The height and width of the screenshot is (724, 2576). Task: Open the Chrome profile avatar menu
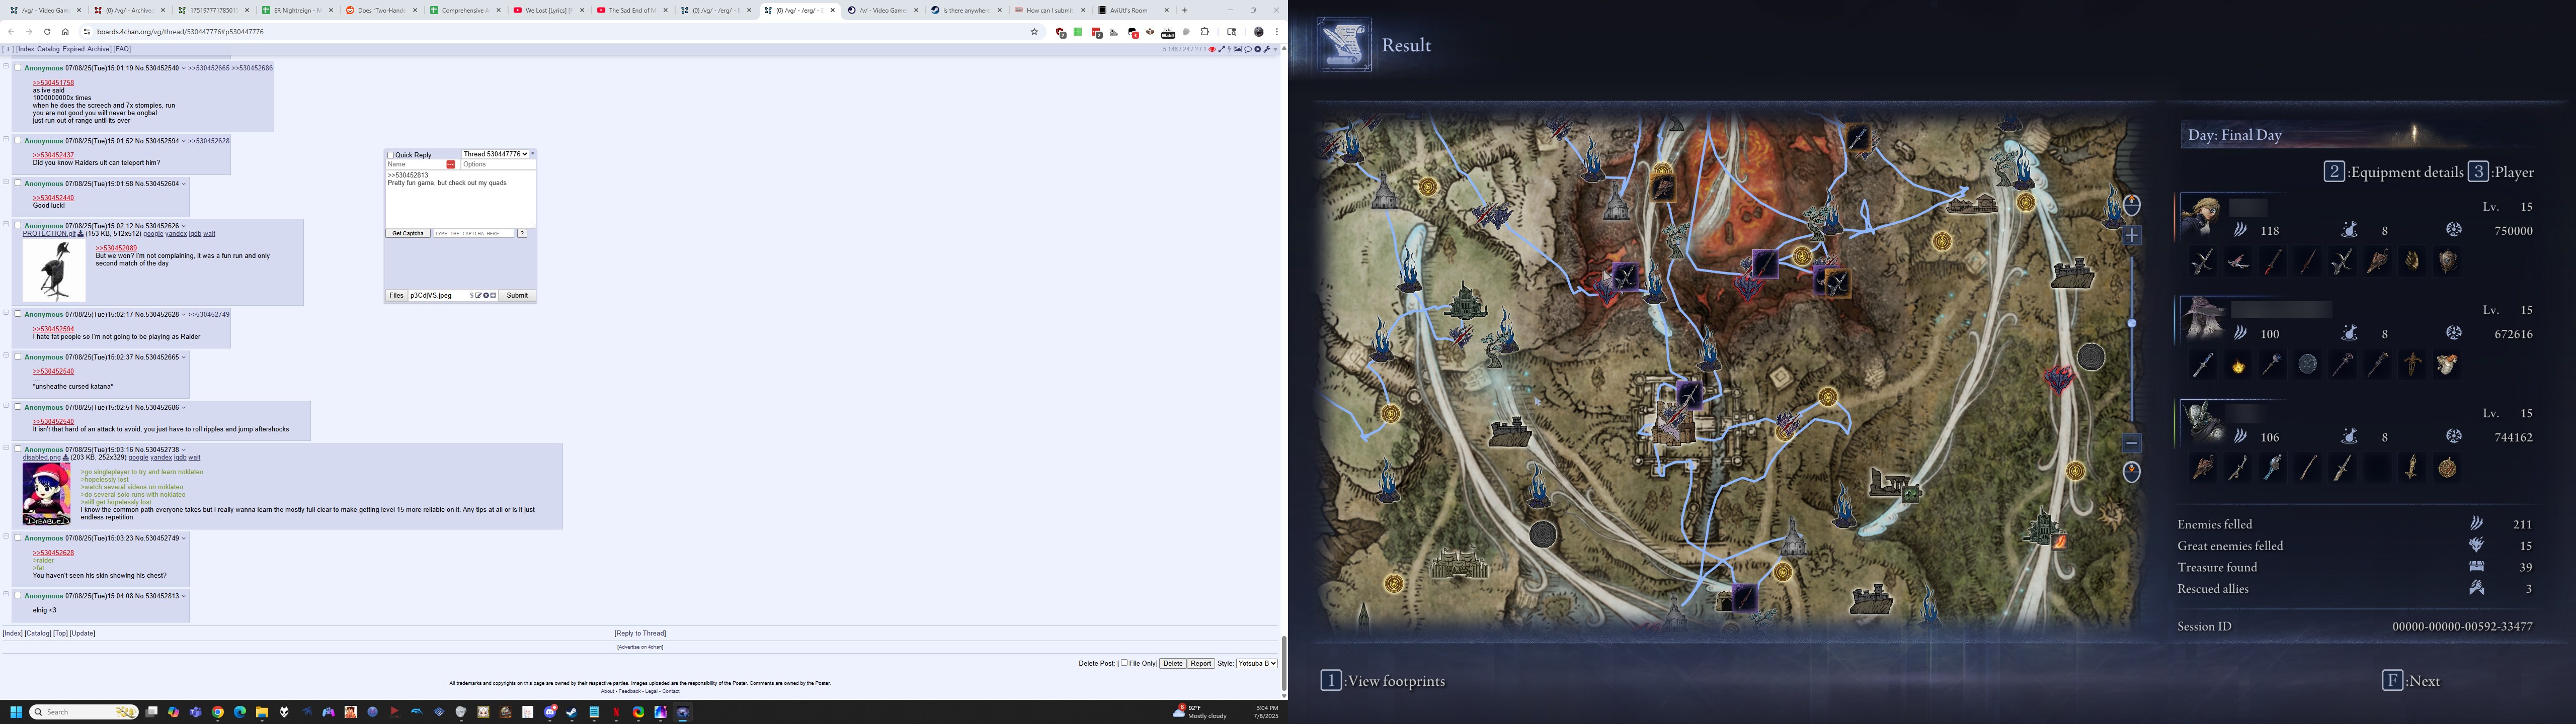click(1259, 32)
